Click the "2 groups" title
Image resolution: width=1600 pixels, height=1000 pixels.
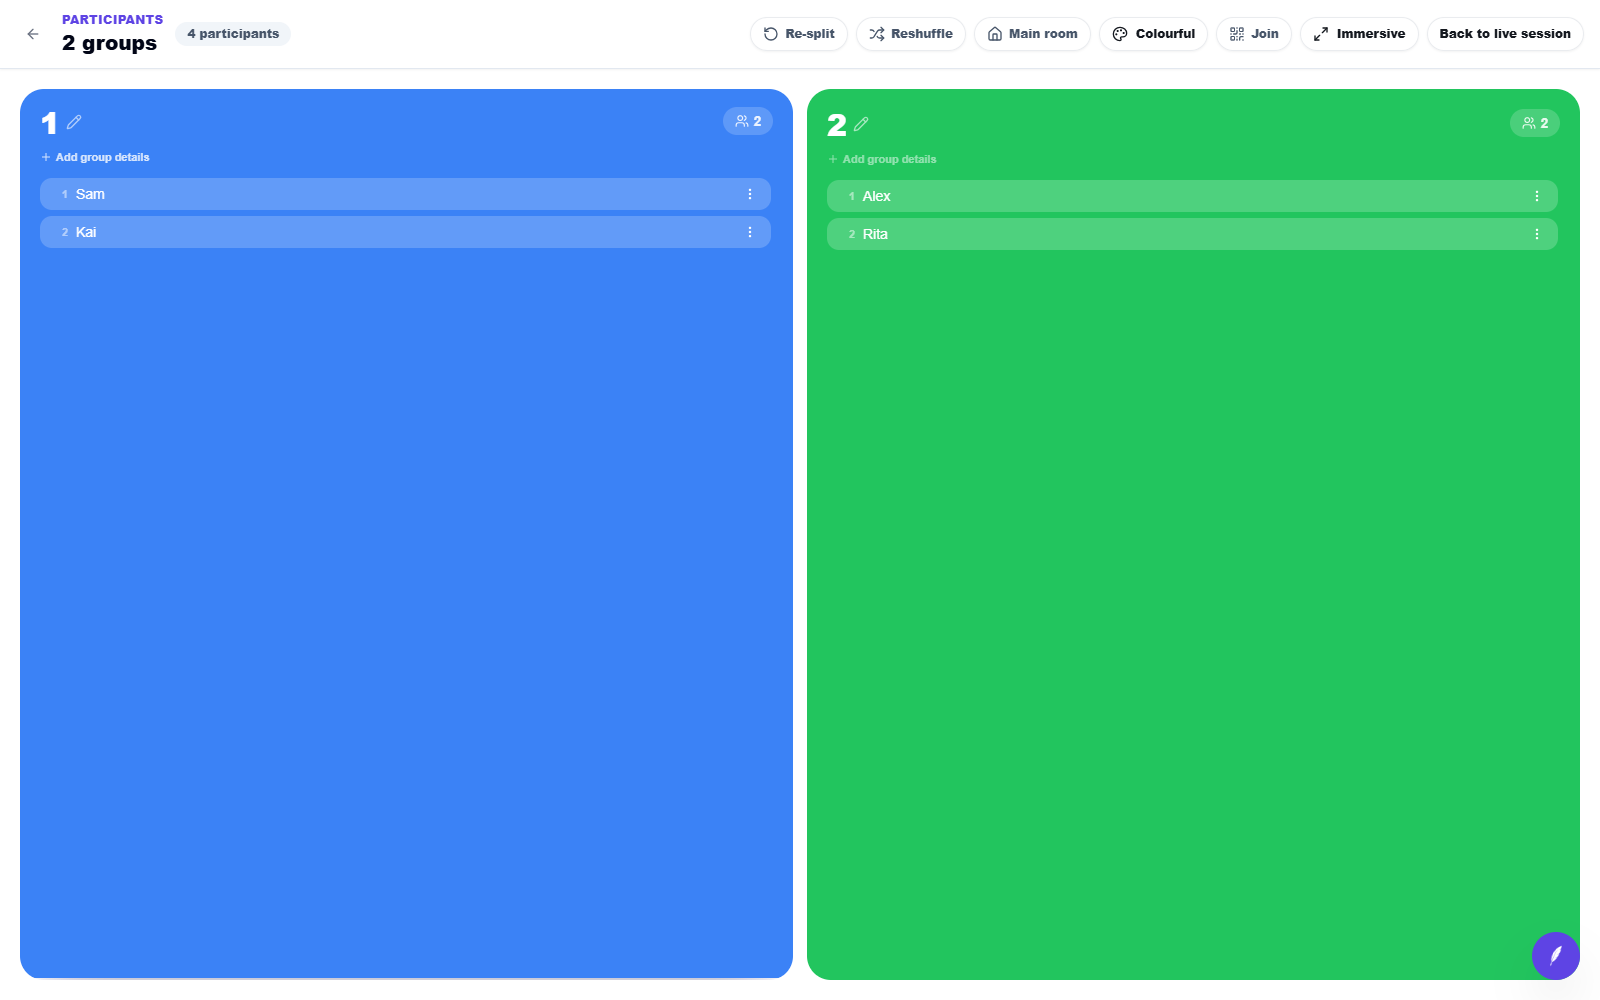click(x=109, y=43)
